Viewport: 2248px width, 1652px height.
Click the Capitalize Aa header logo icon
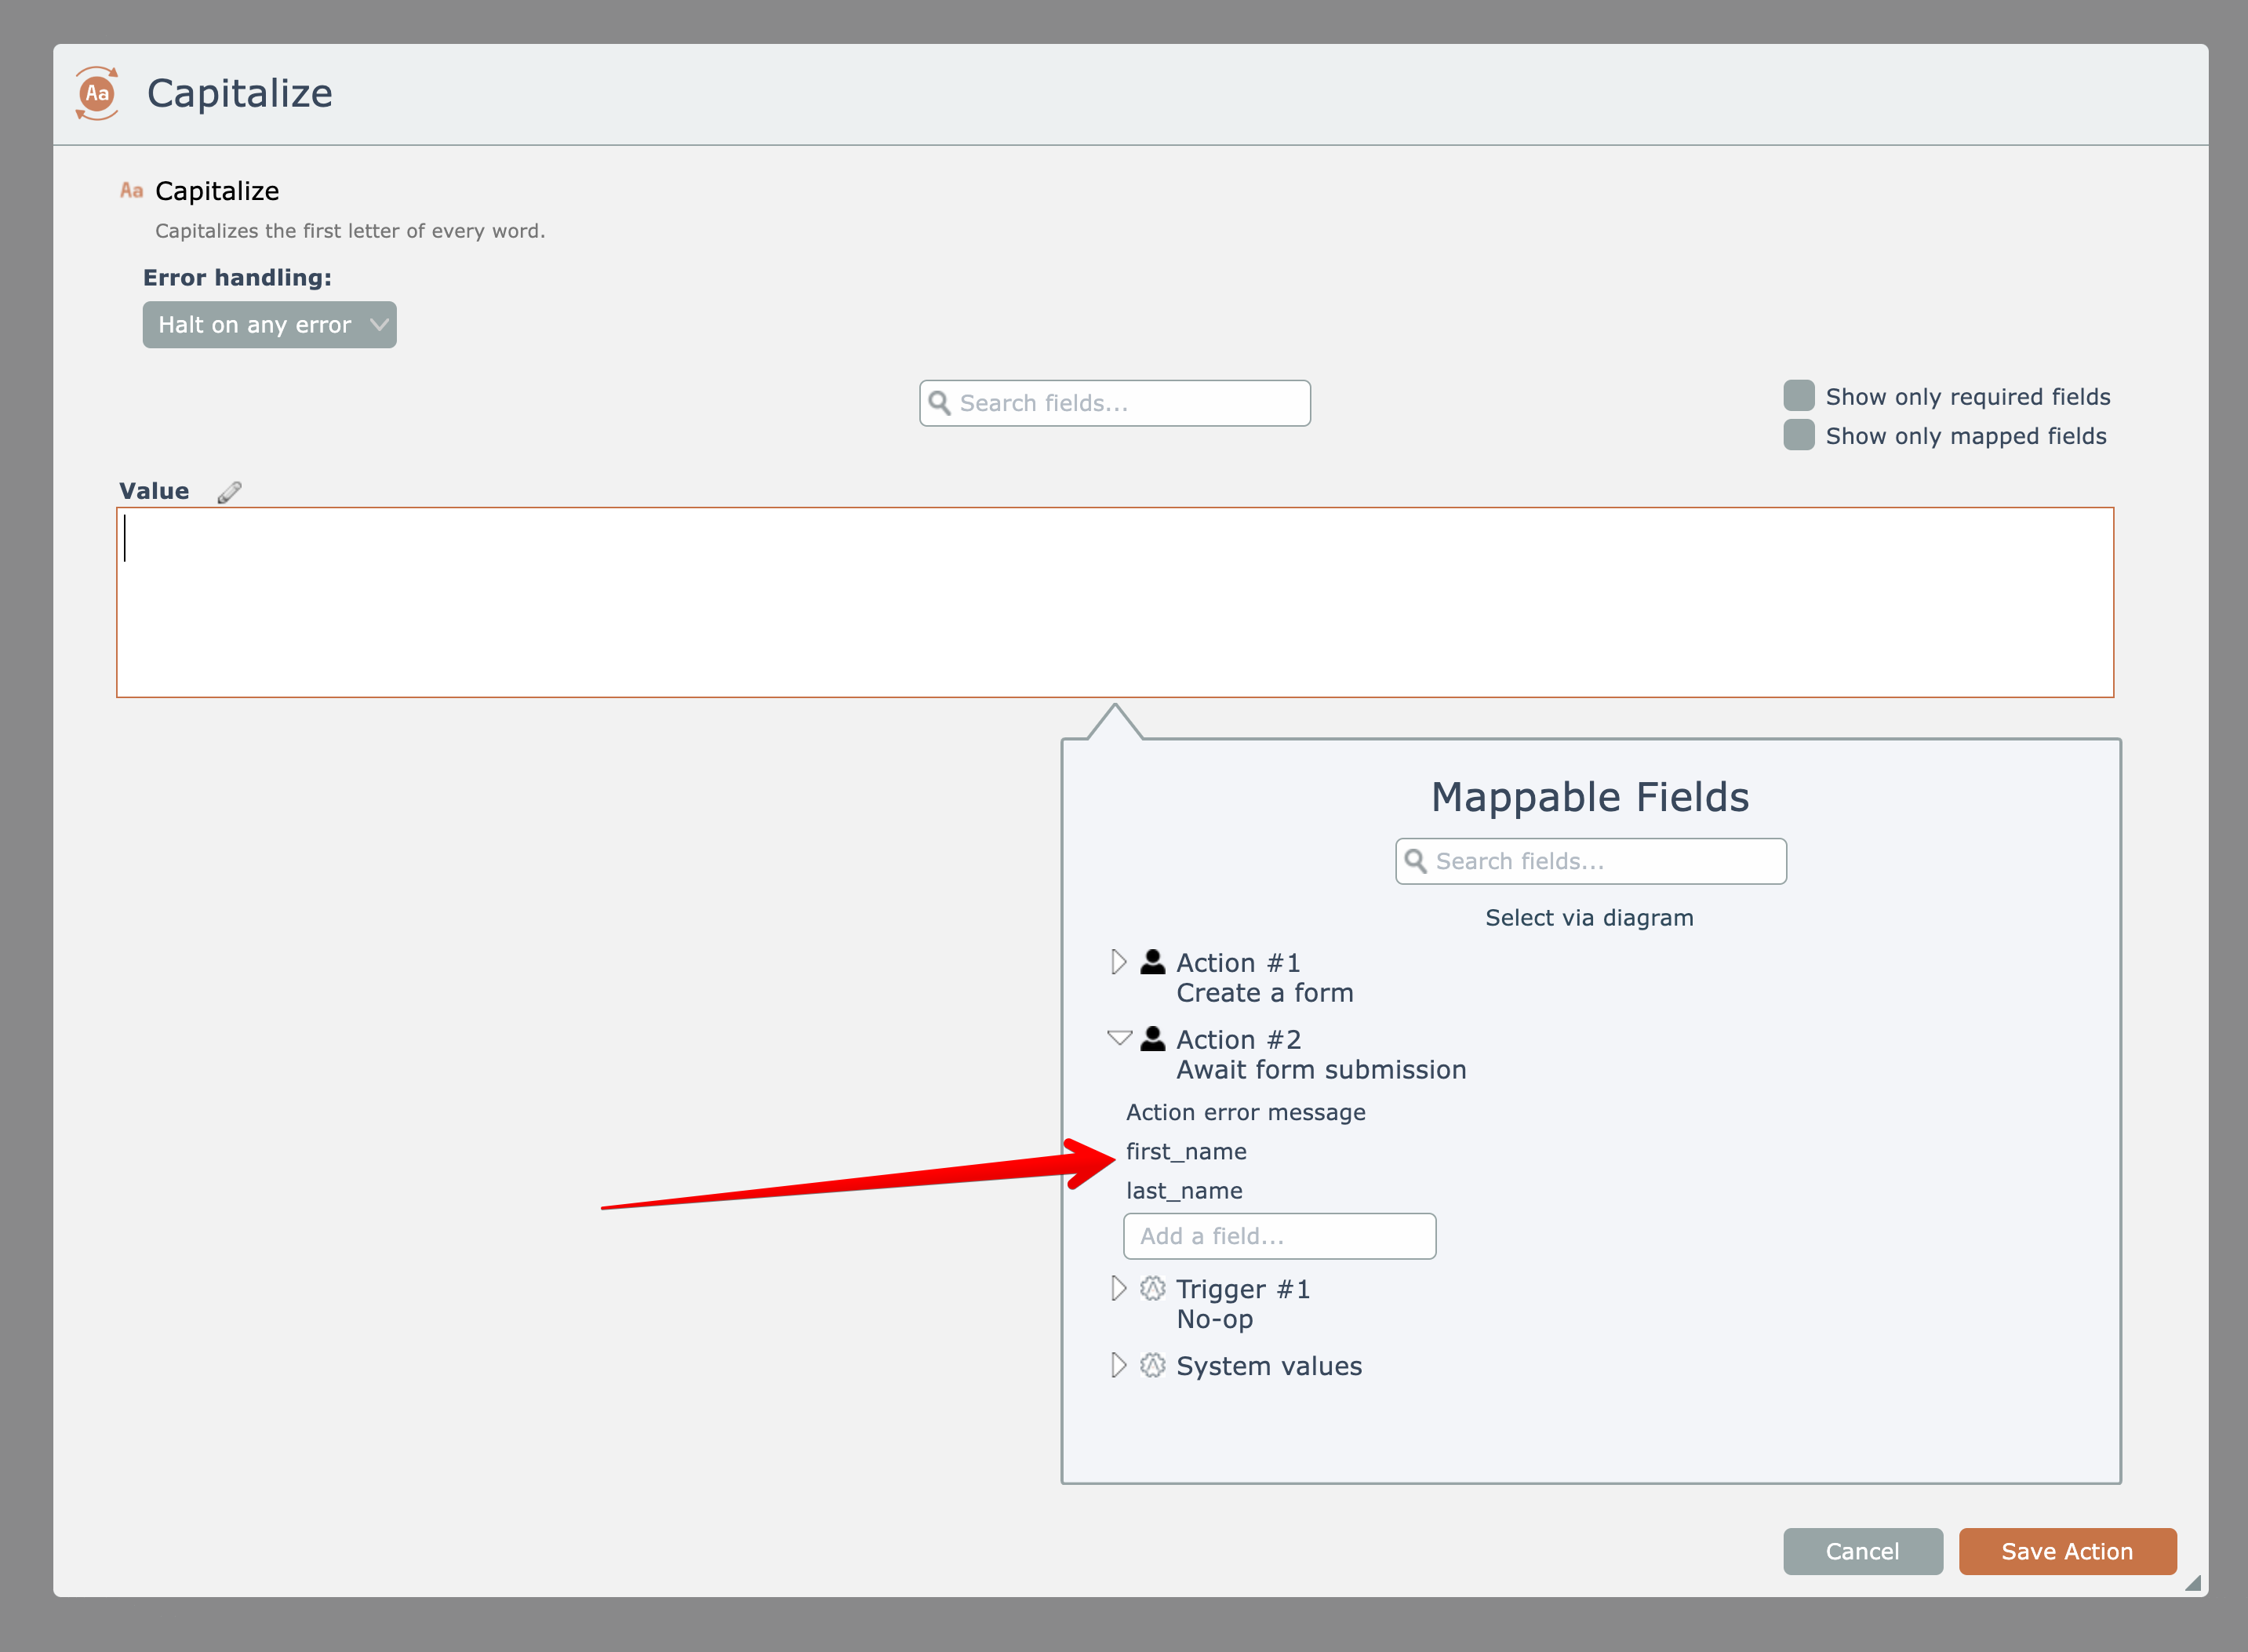(x=97, y=94)
